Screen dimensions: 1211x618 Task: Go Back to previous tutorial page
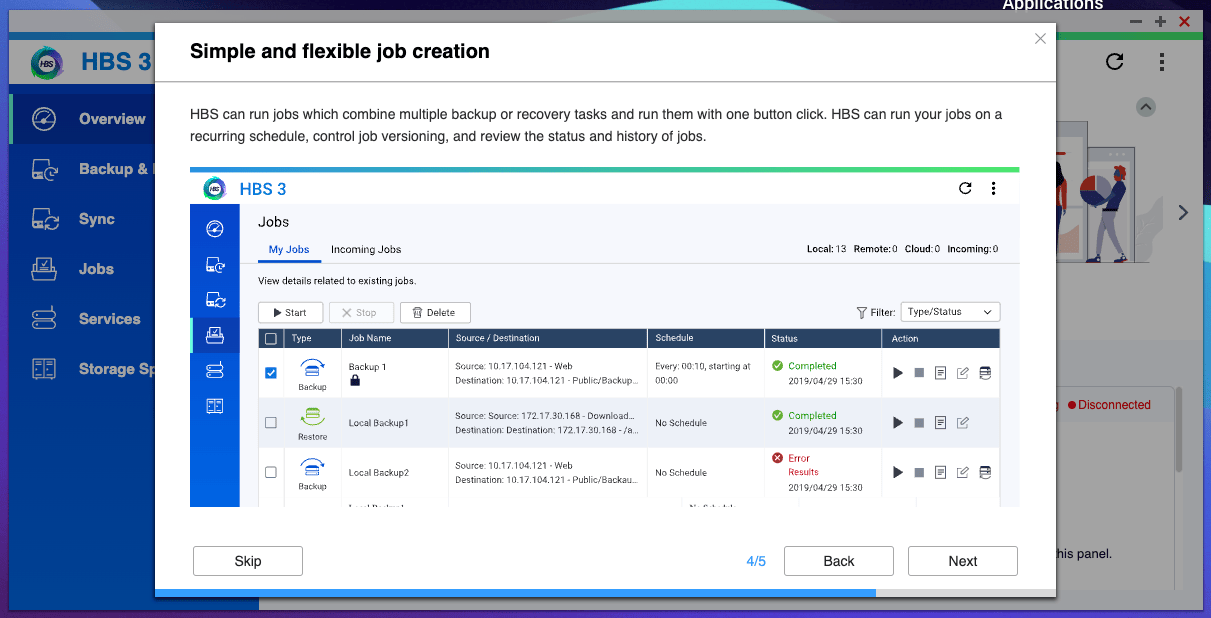pos(838,561)
